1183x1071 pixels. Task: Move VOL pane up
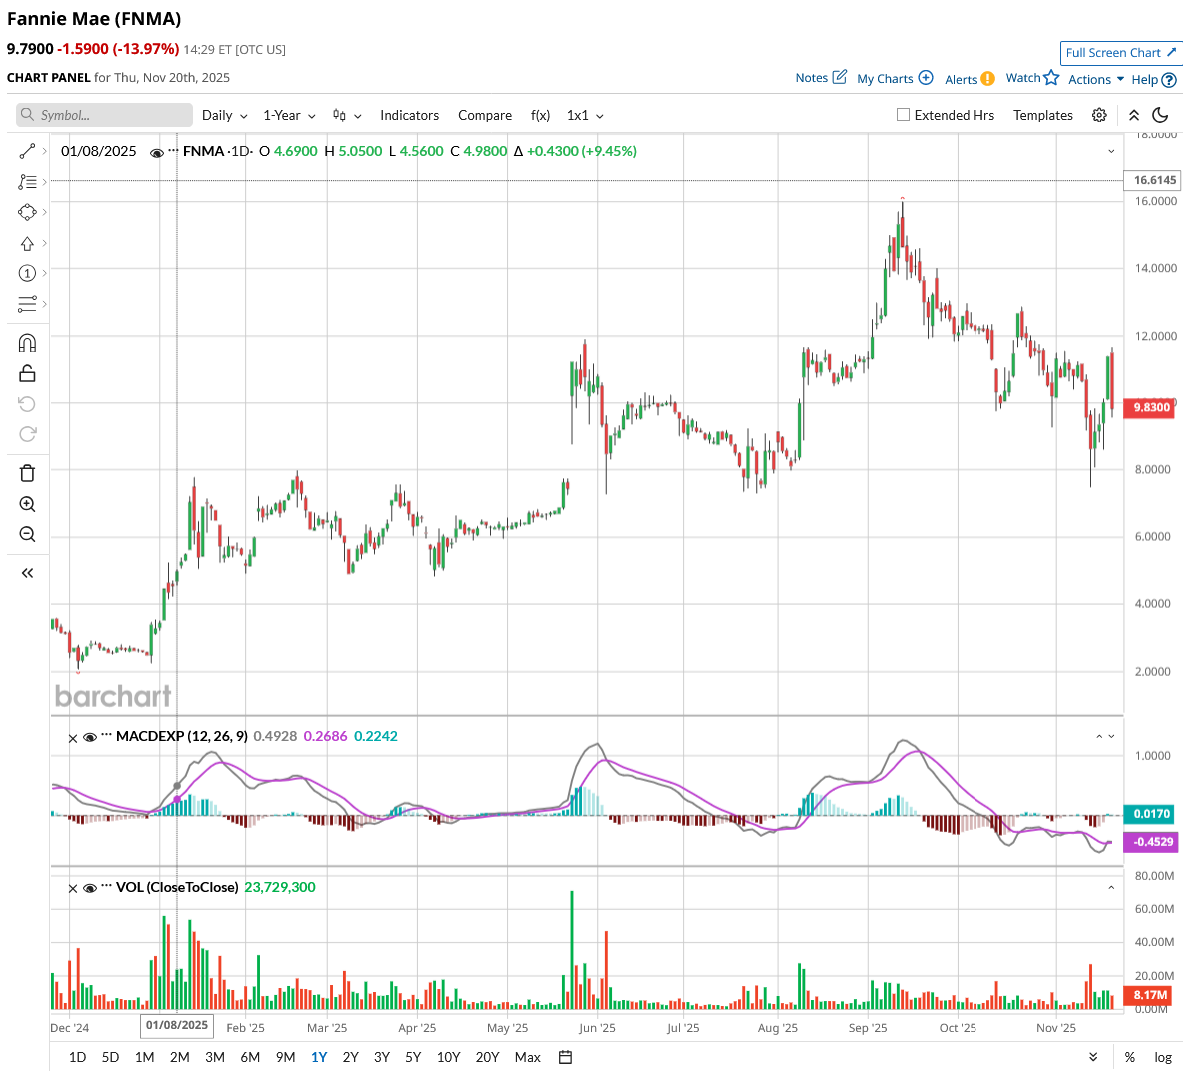point(1111,888)
